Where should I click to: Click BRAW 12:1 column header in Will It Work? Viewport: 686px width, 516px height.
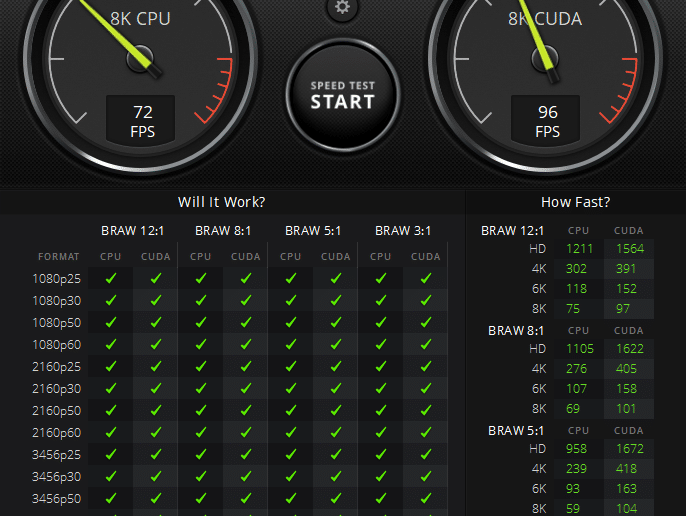133,231
